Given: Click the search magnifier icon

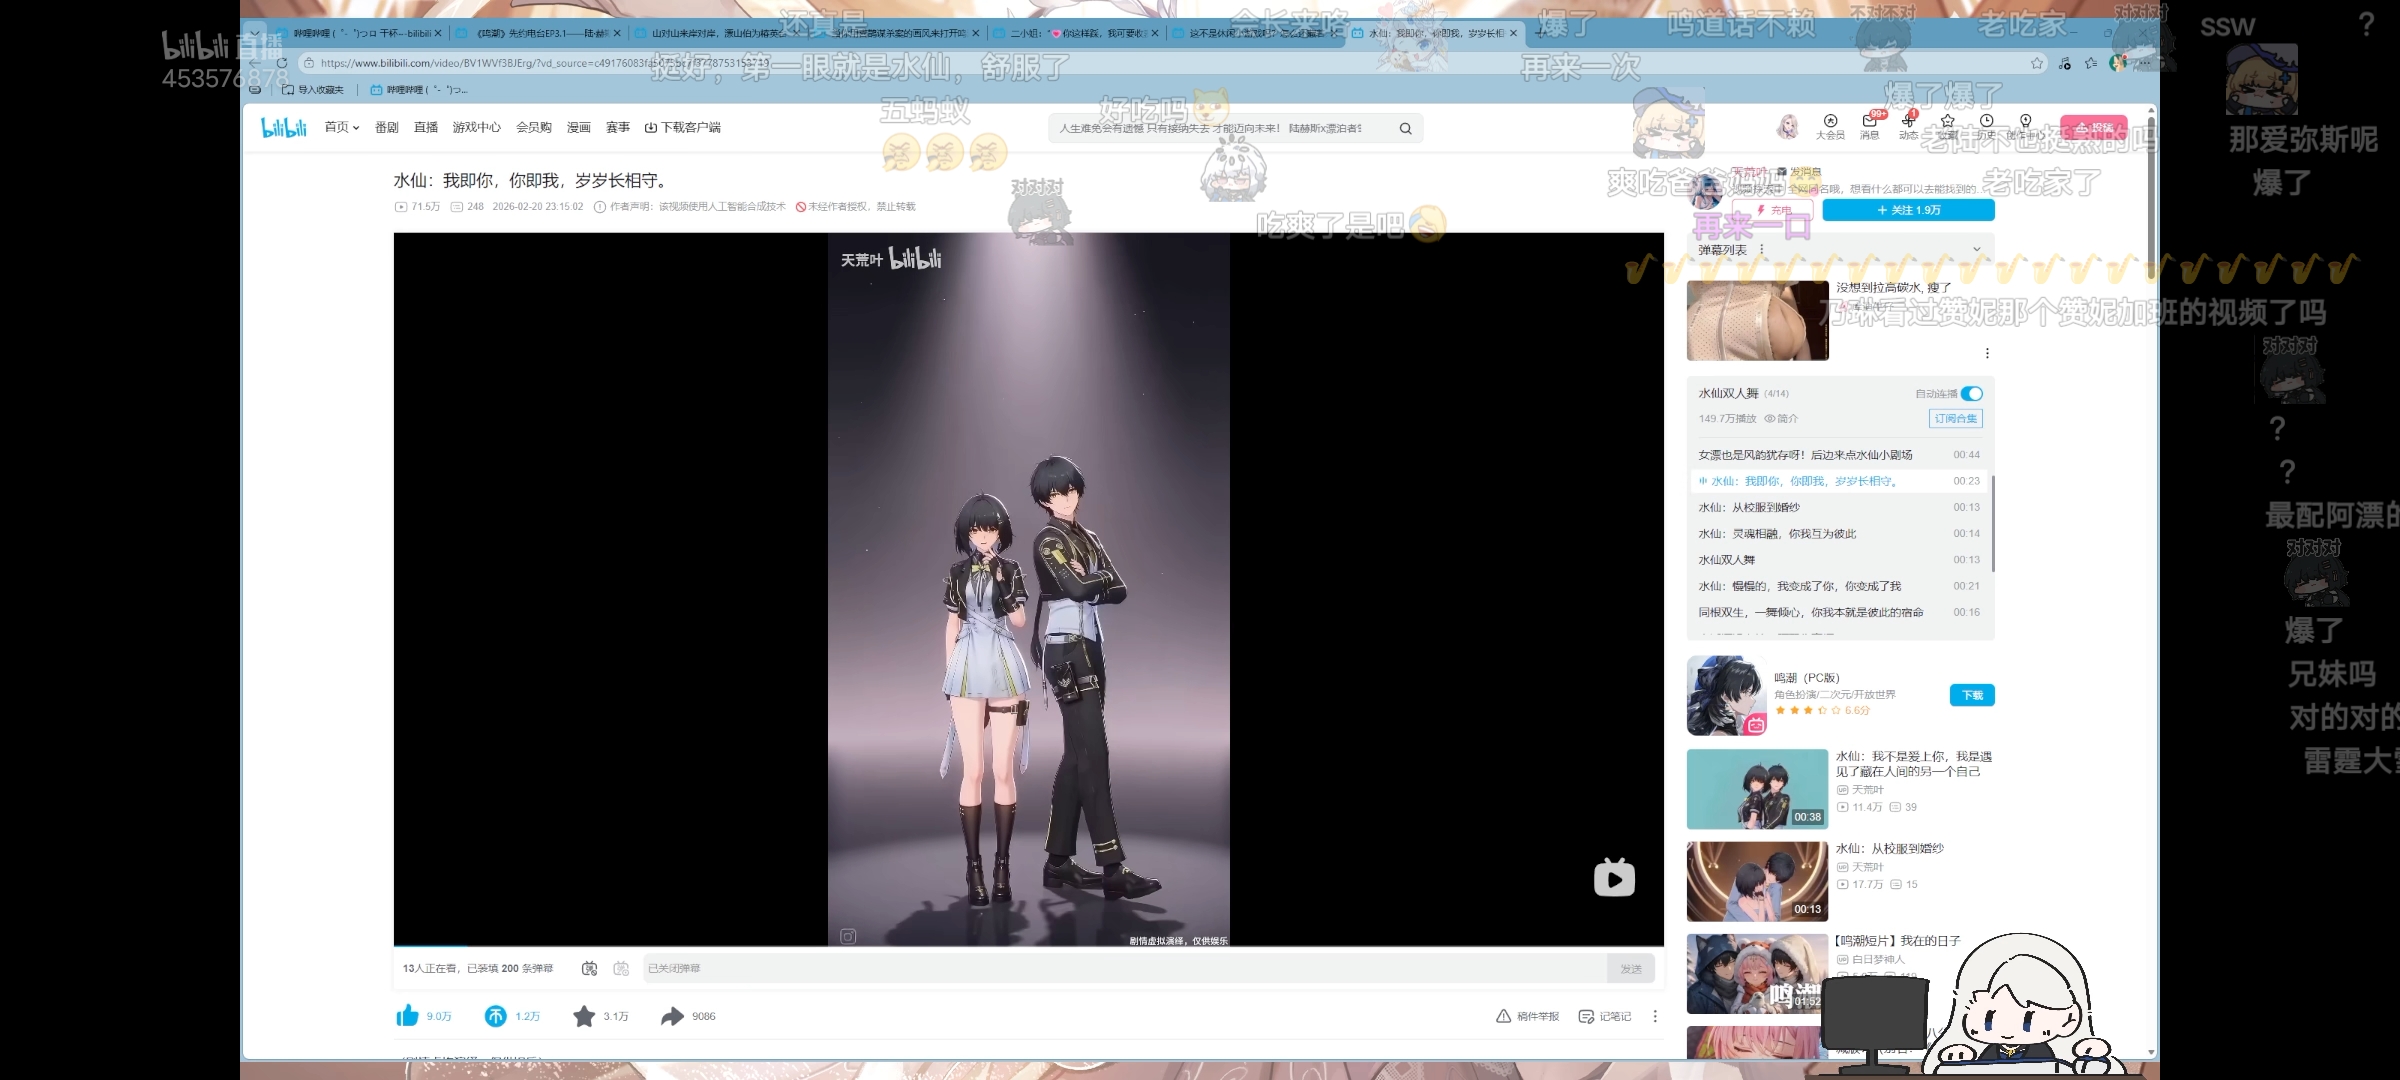Looking at the screenshot, I should pos(1405,128).
